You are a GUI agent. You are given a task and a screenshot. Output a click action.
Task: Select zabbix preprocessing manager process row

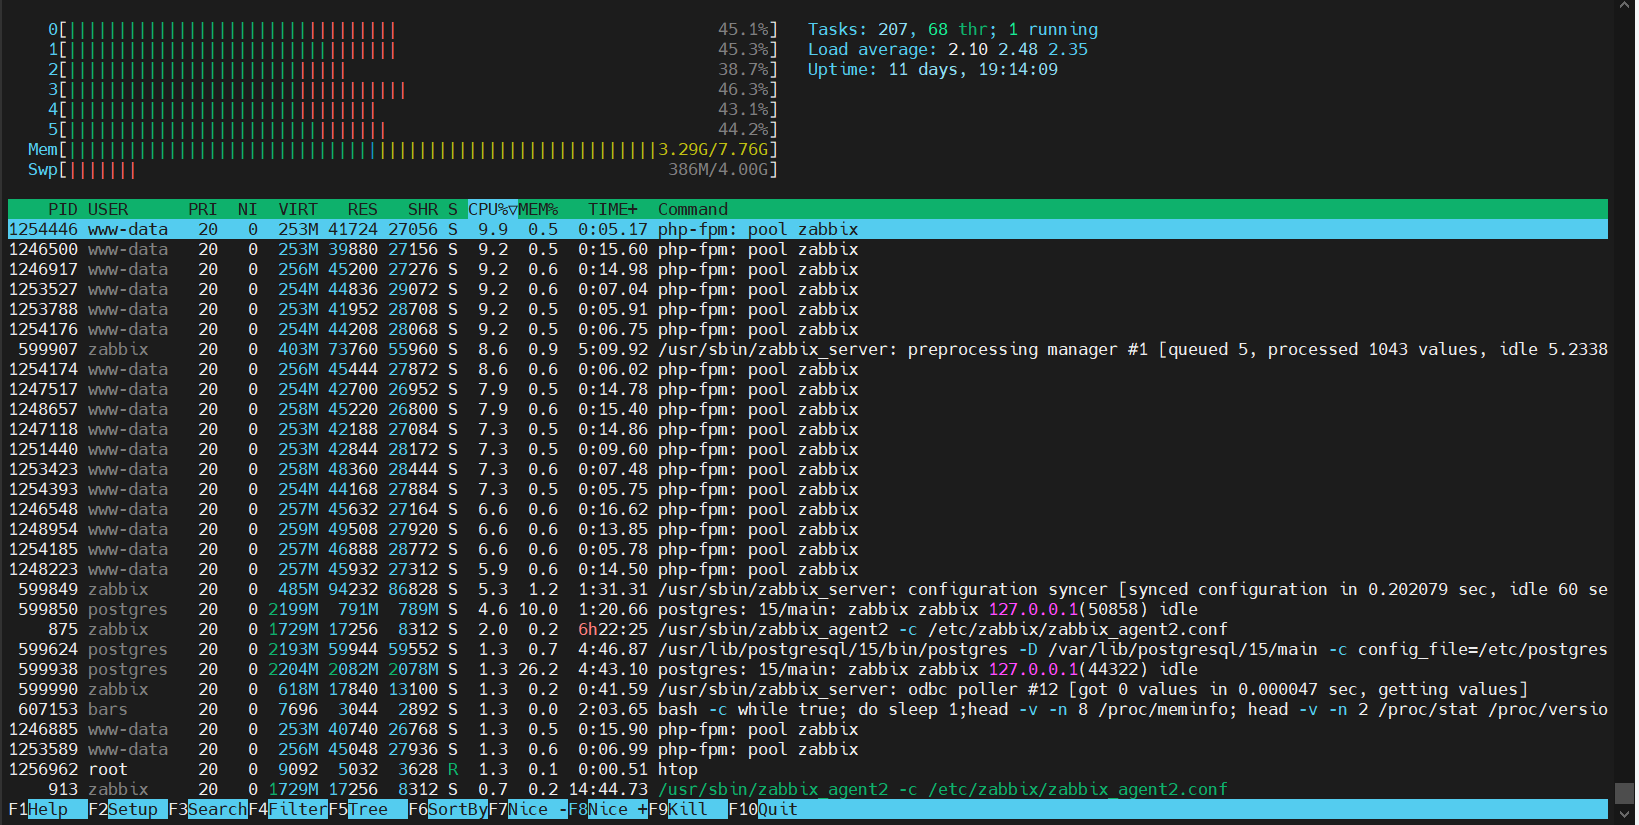click(x=808, y=349)
